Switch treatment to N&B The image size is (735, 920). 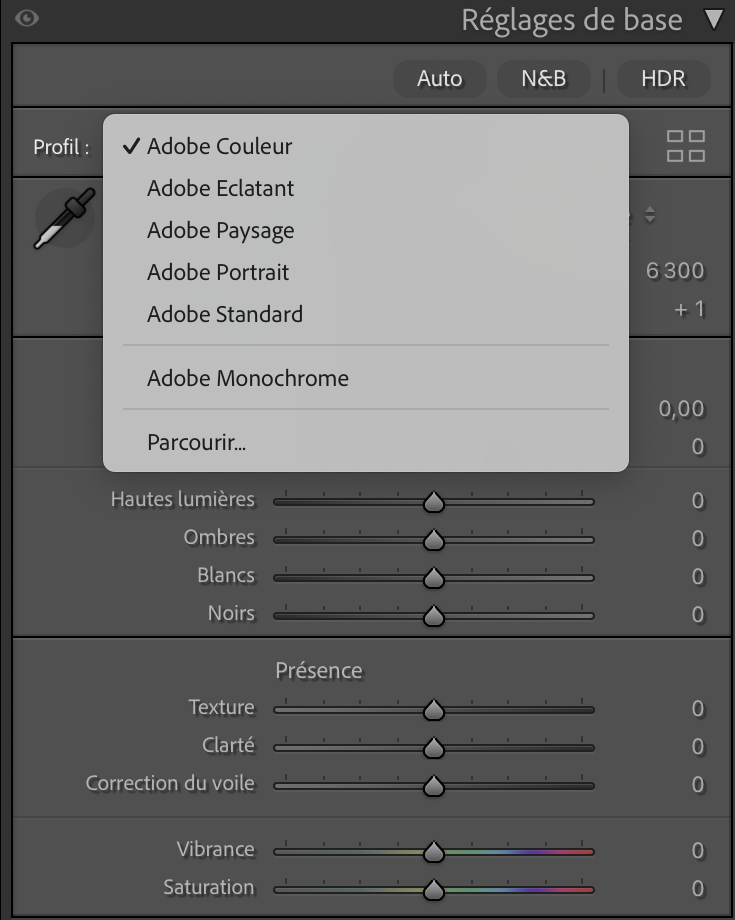tap(543, 78)
